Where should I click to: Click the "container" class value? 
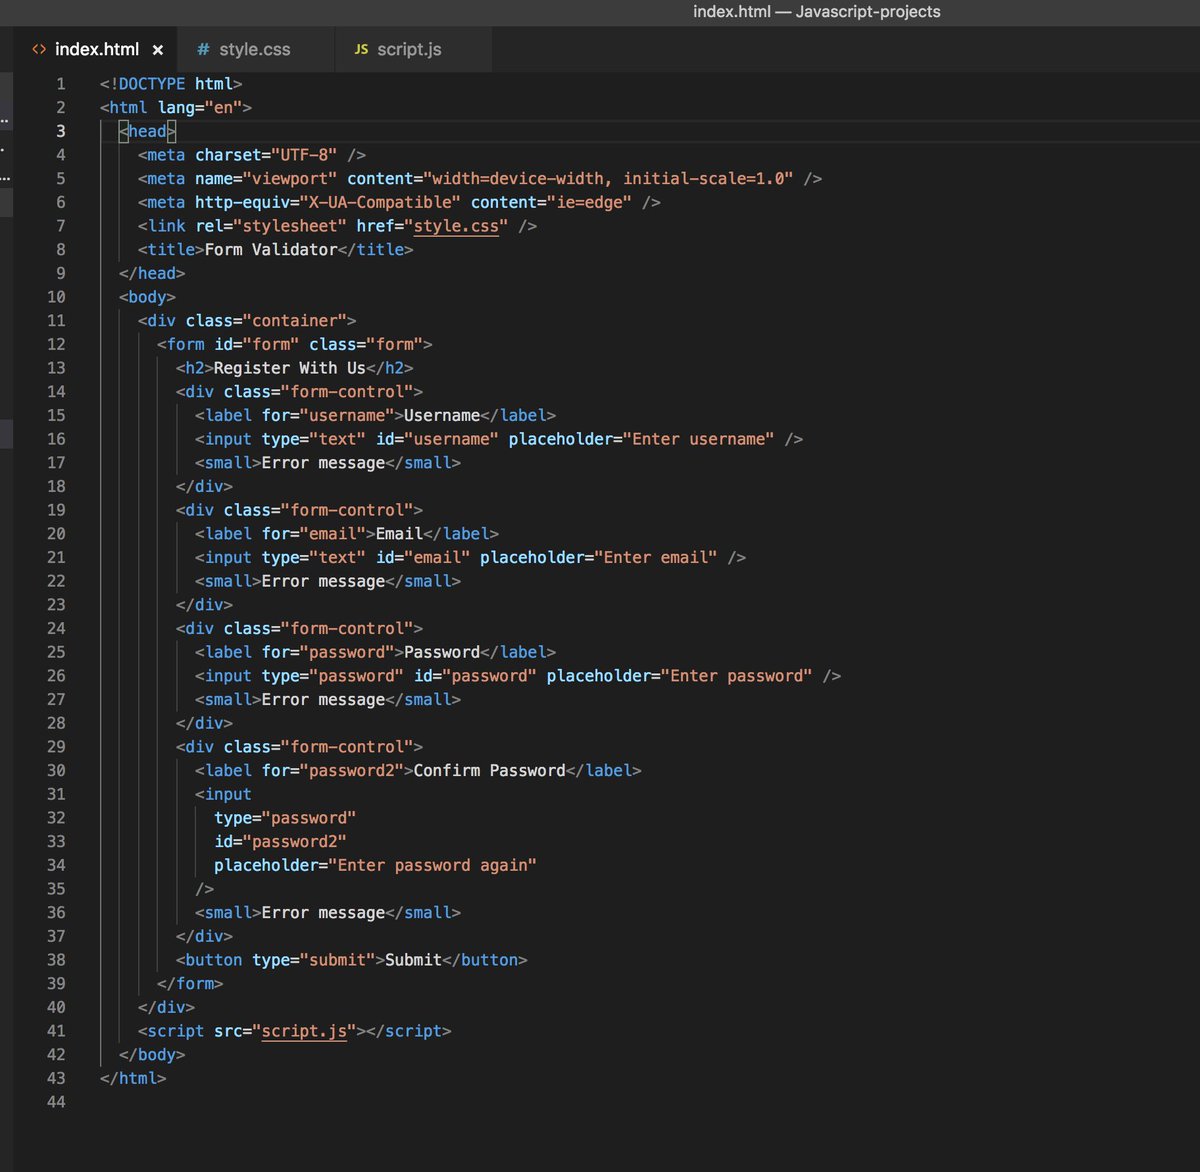pos(295,321)
